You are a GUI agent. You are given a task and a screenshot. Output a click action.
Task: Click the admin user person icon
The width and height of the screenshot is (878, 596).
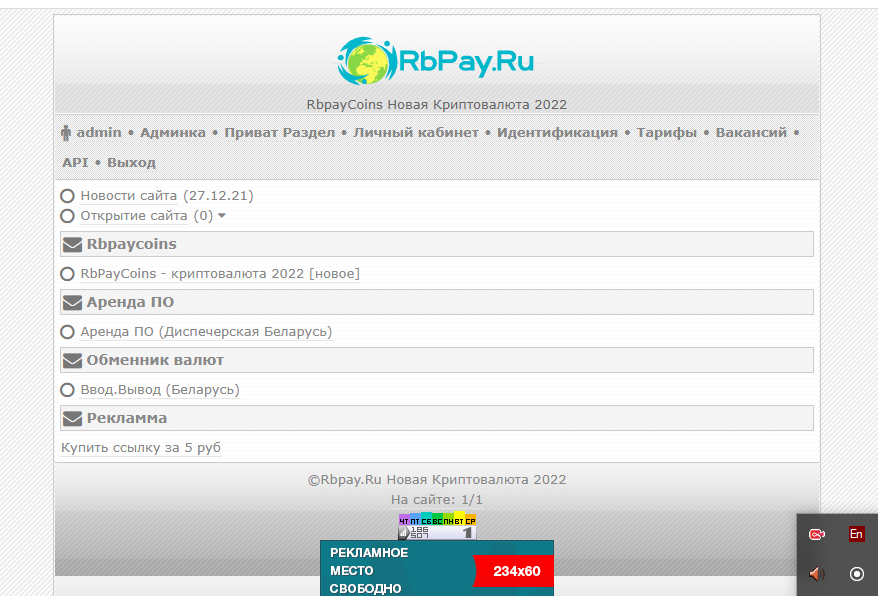(67, 133)
